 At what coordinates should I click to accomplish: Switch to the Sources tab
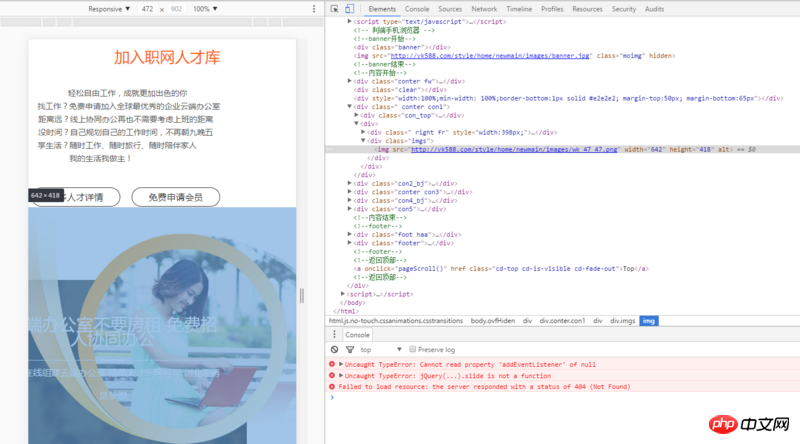(x=450, y=8)
